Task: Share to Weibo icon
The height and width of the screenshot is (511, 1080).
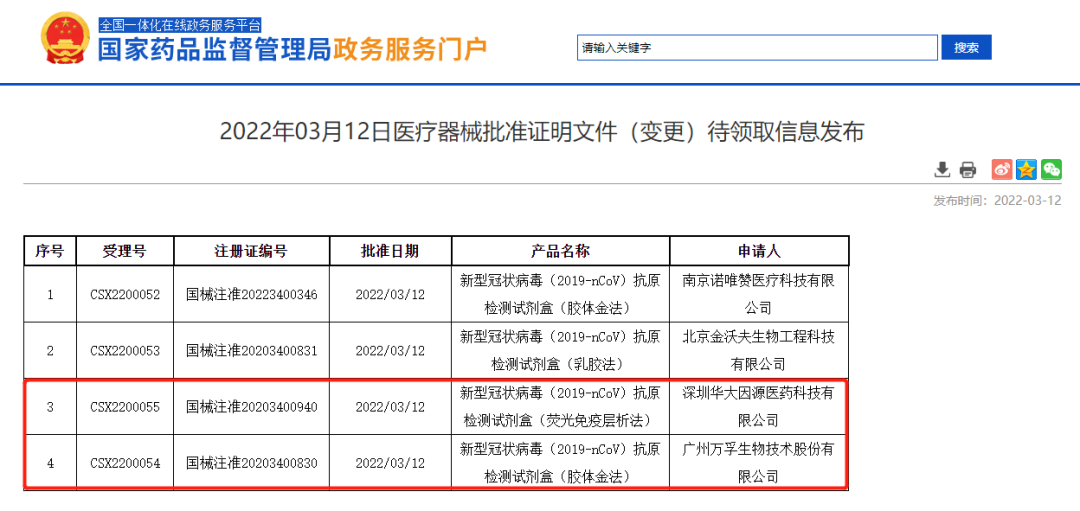Action: [x=1001, y=169]
